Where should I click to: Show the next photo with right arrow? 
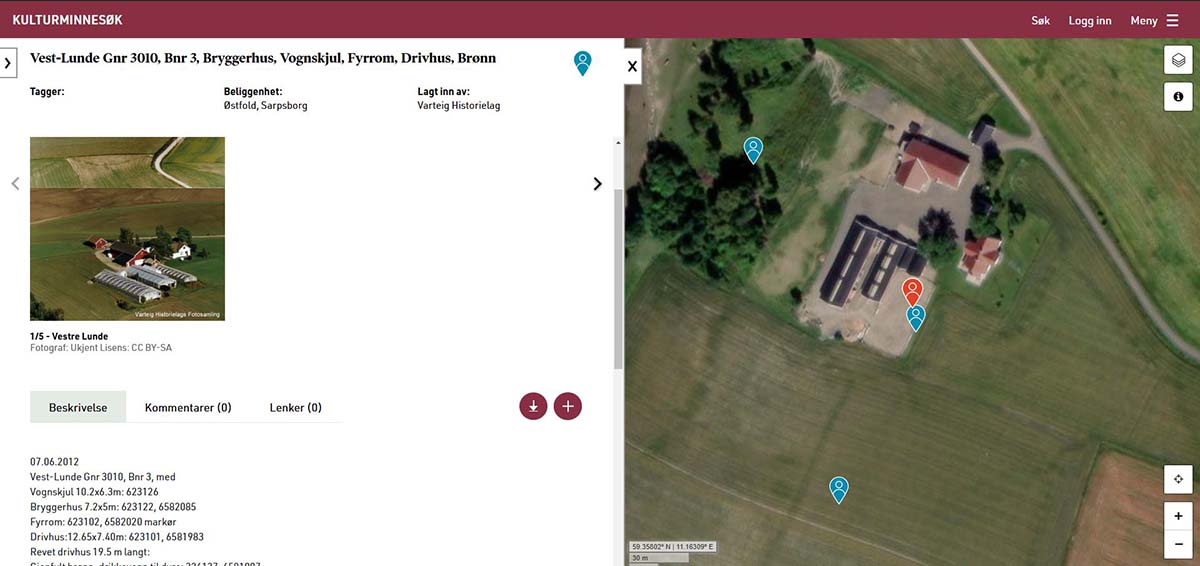[598, 184]
